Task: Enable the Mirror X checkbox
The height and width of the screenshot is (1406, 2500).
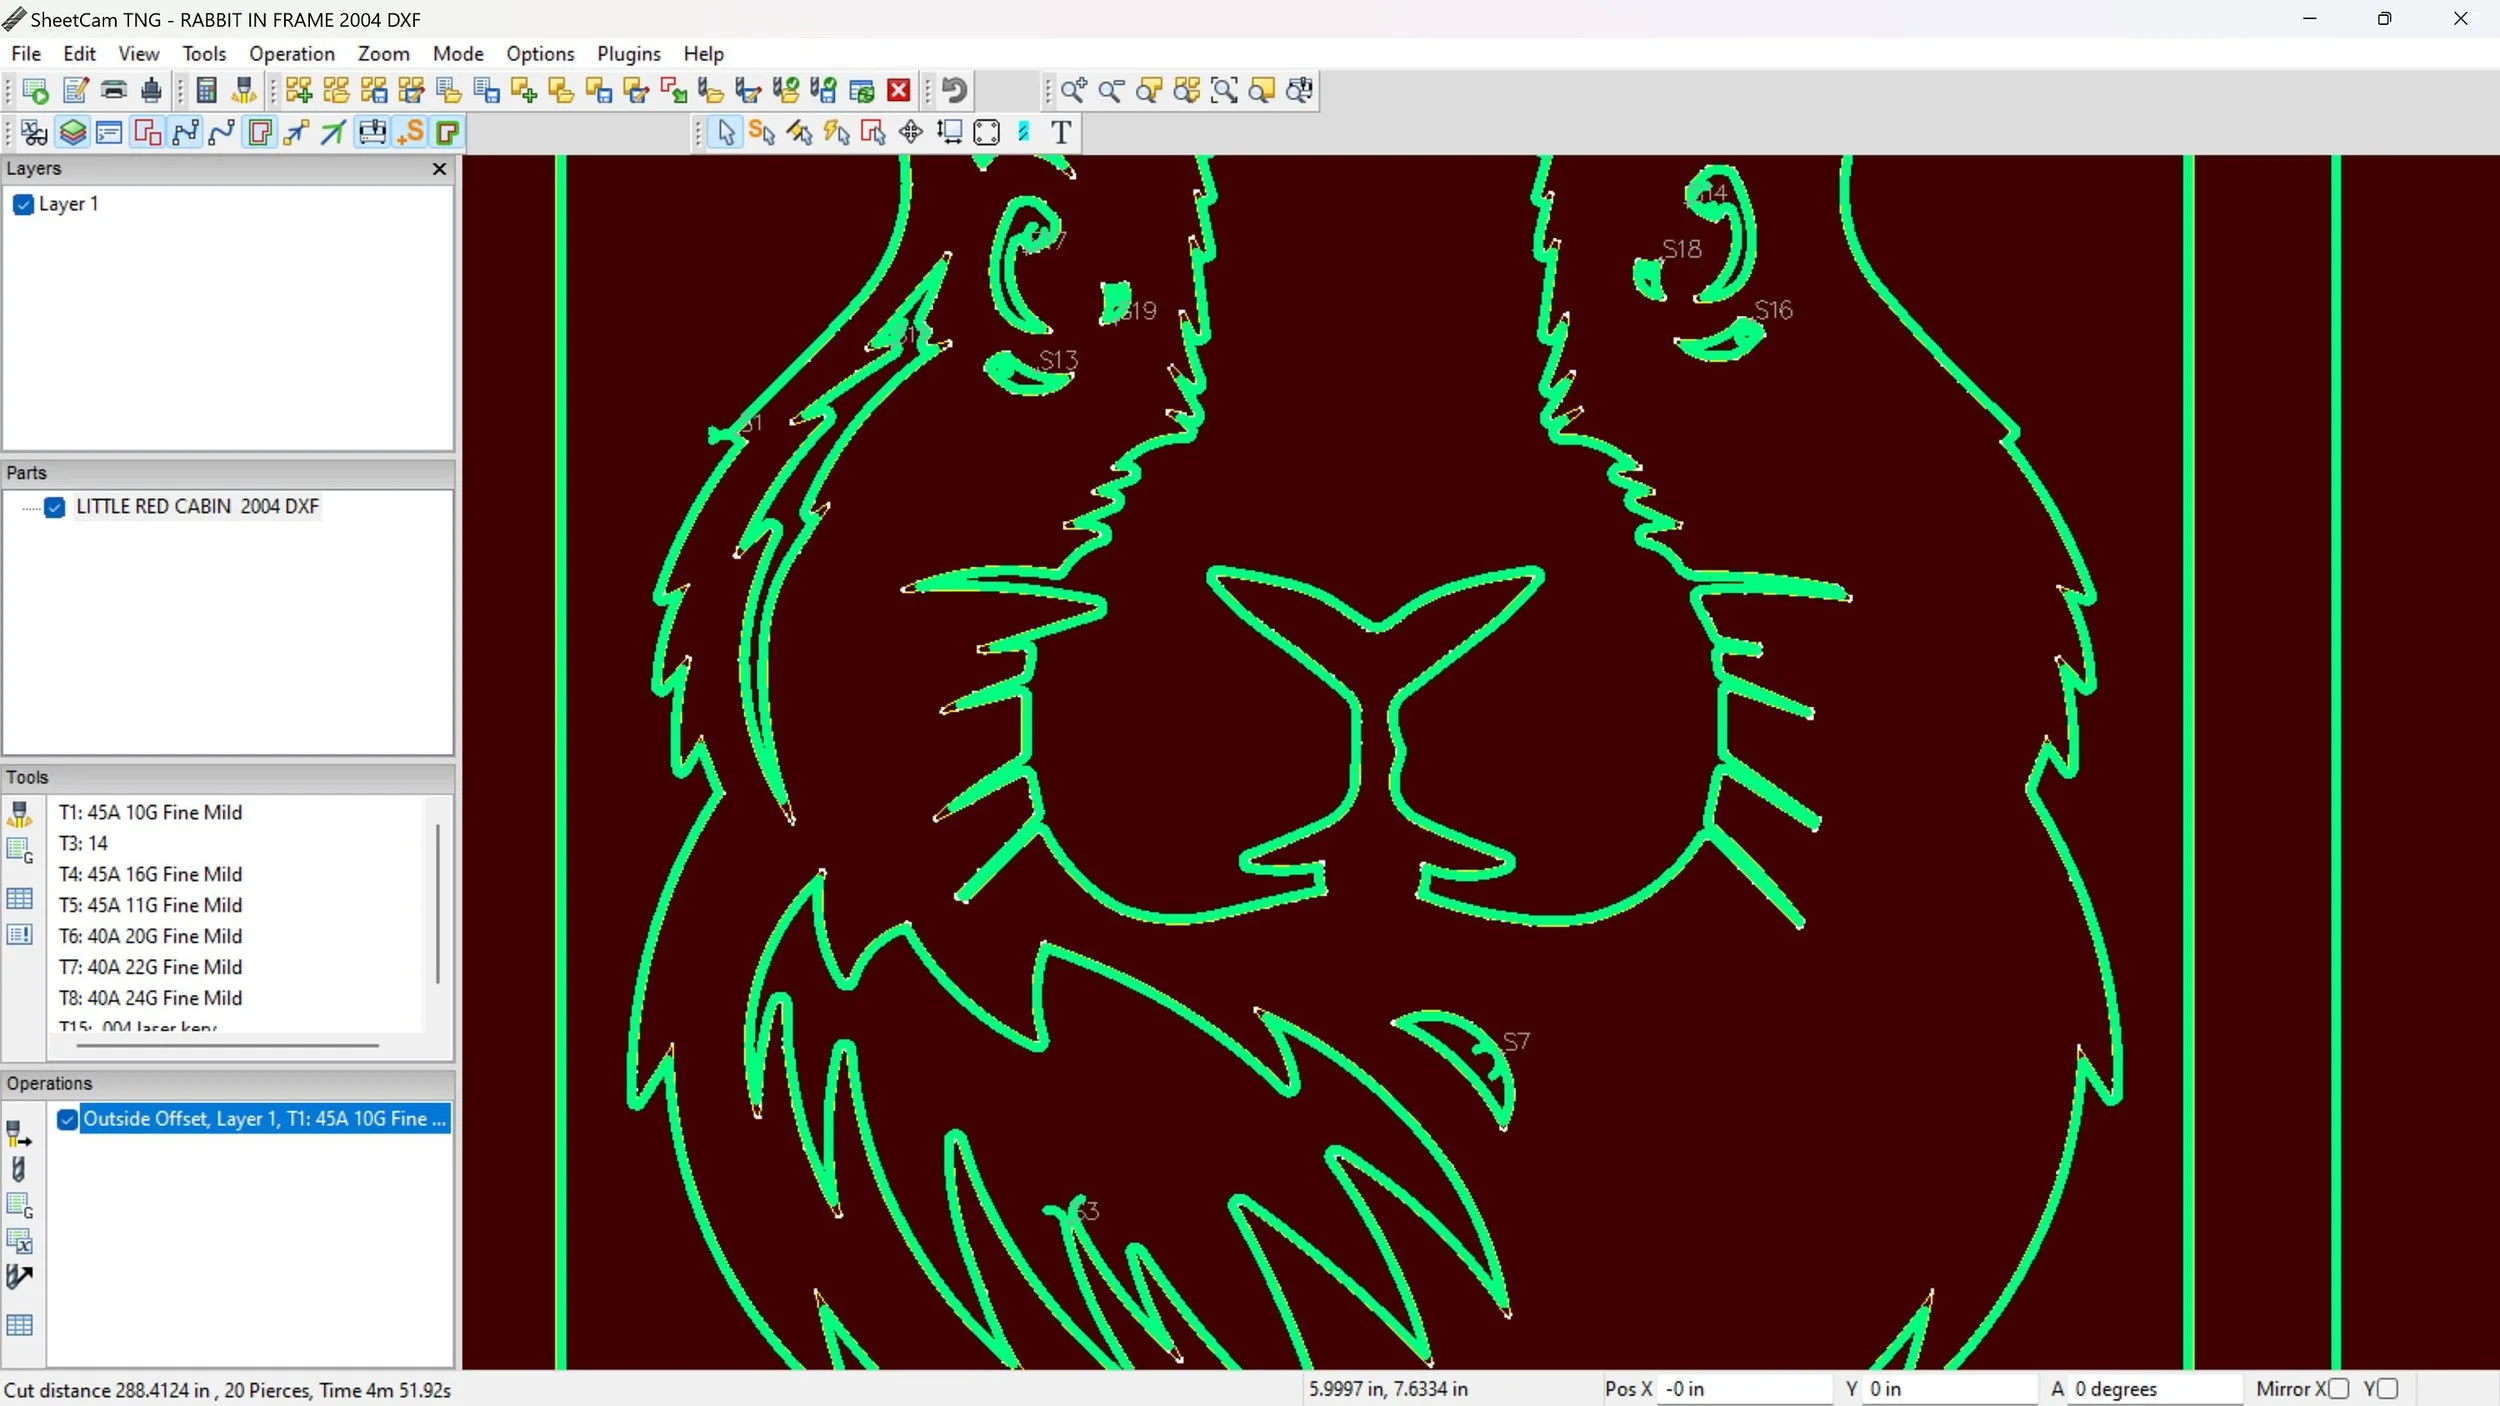Action: tap(2338, 1388)
